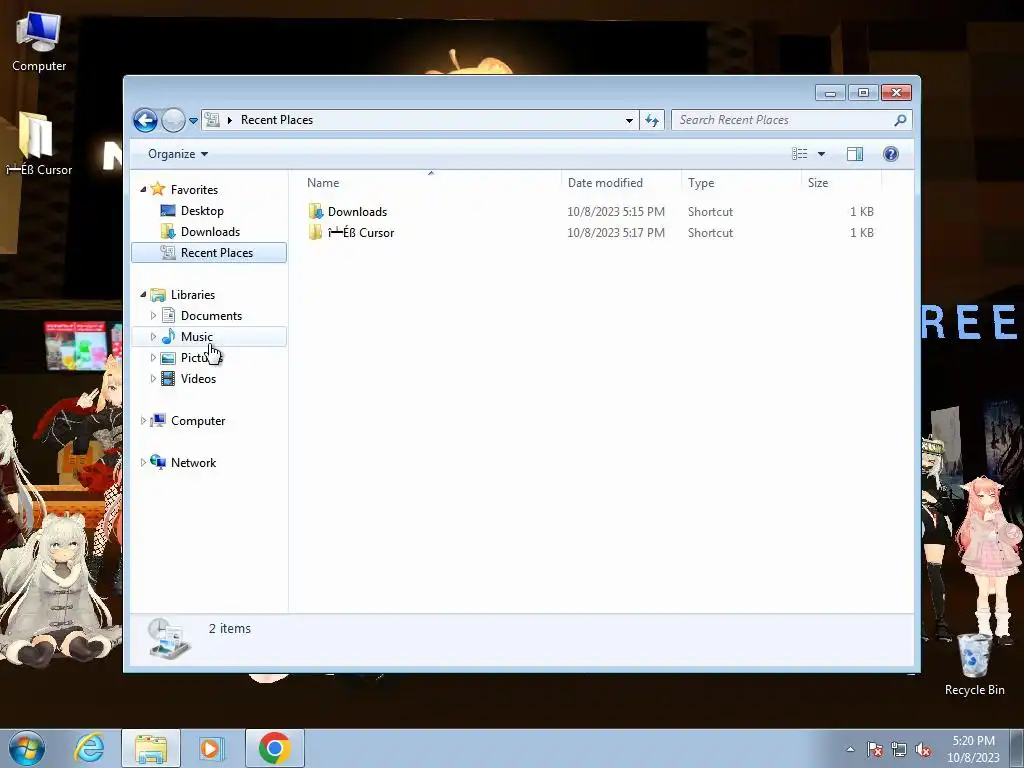Show hidden system tray icons arrow
Viewport: 1024px width, 768px height.
pos(850,749)
